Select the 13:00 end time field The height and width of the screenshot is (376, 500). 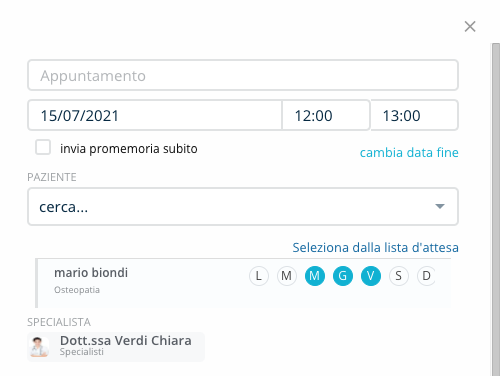tap(414, 115)
